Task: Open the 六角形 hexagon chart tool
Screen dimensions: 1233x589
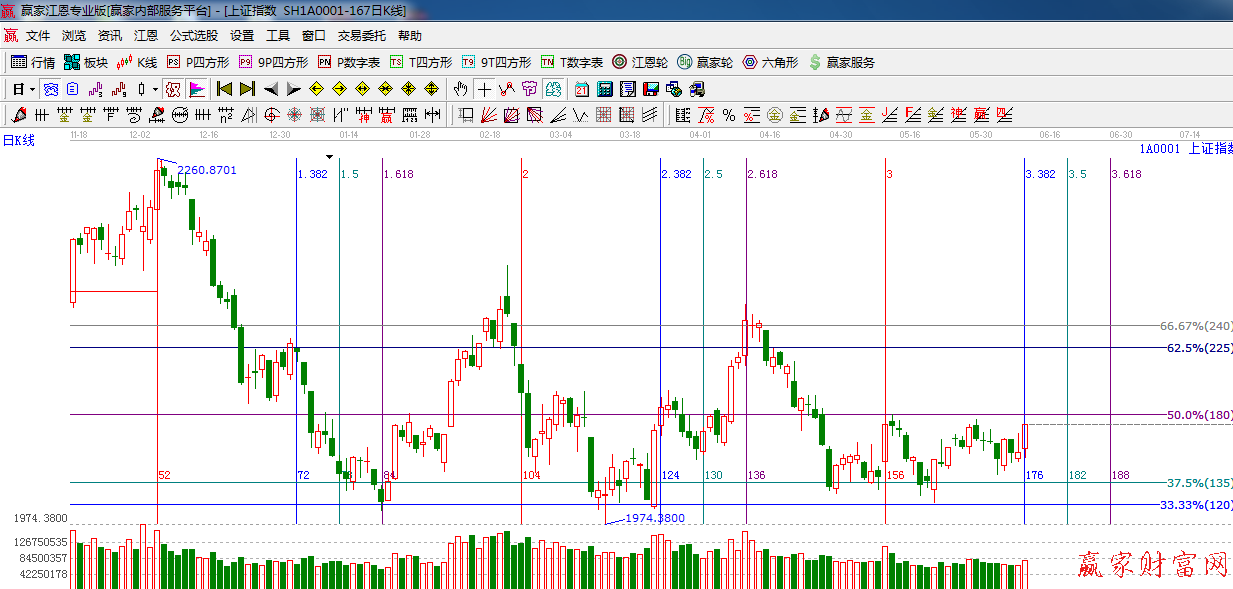Action: (769, 62)
